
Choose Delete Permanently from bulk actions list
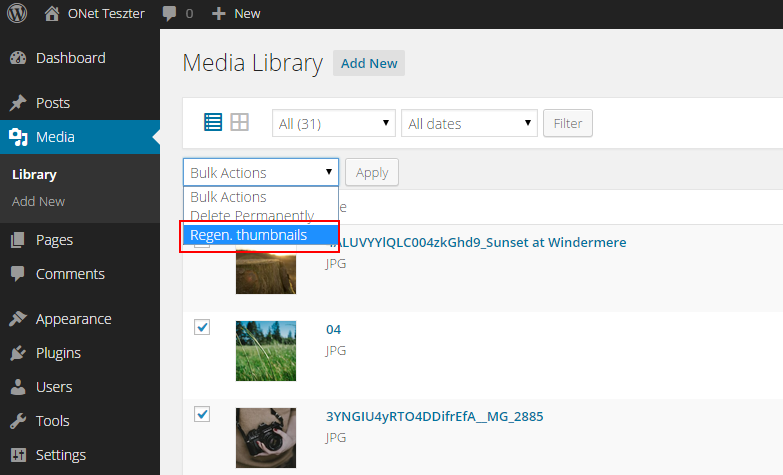point(252,215)
